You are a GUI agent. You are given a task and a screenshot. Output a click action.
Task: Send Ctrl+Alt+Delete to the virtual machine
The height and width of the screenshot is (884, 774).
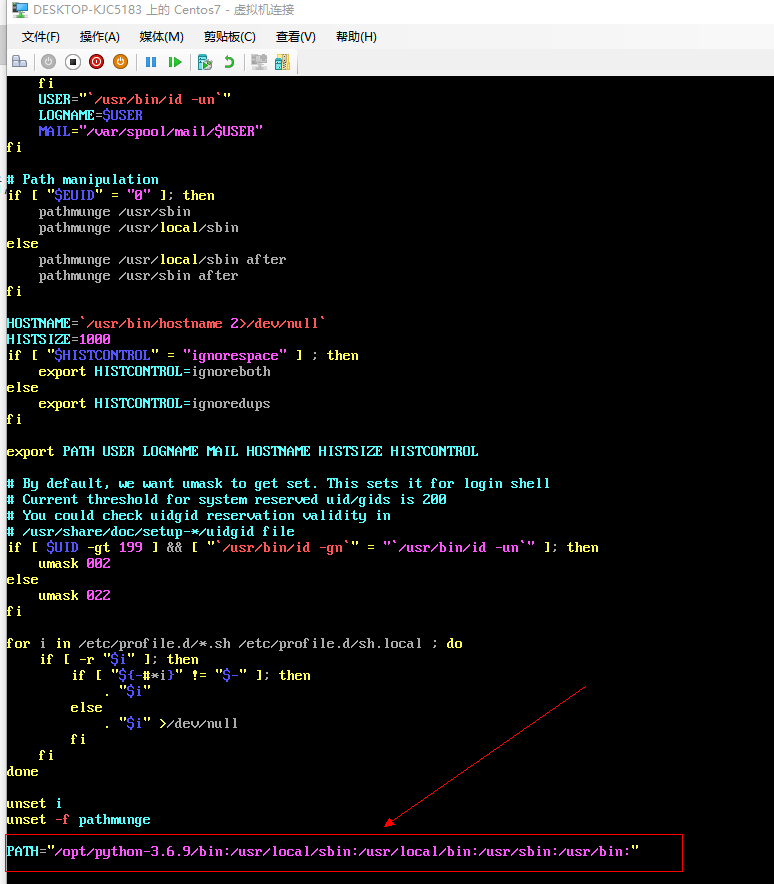click(20, 62)
